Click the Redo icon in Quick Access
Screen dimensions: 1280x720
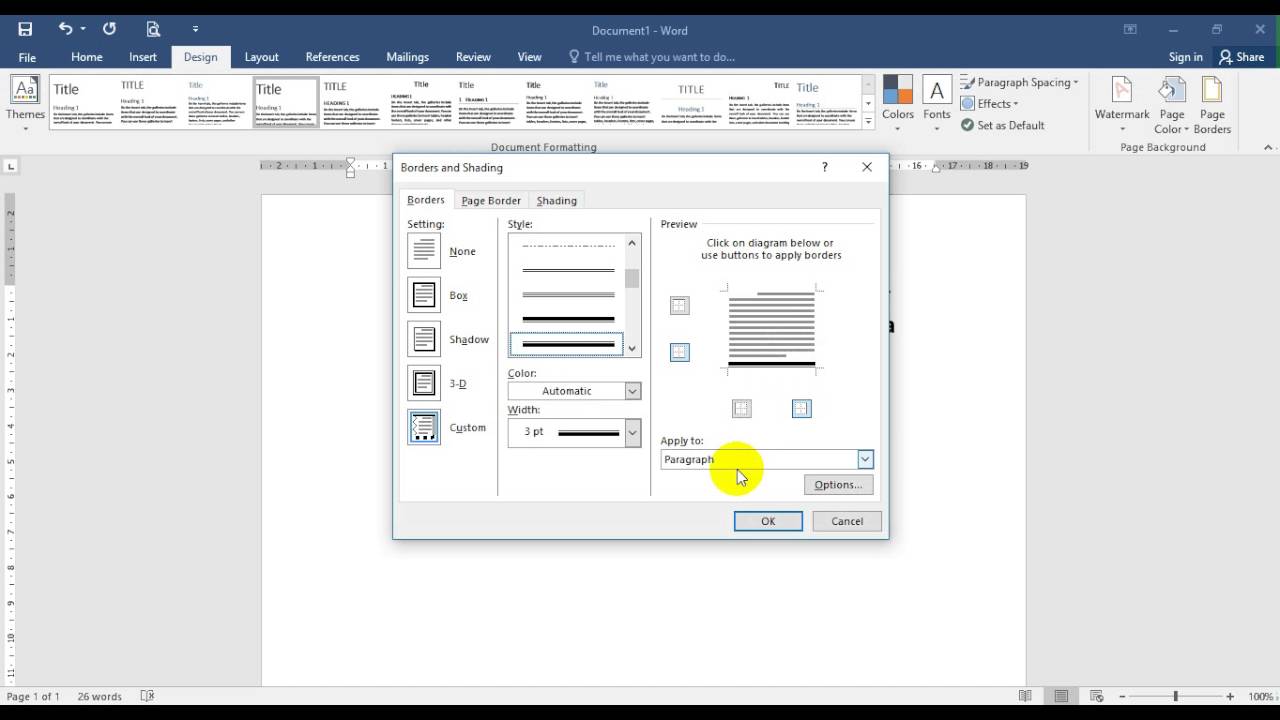click(109, 29)
